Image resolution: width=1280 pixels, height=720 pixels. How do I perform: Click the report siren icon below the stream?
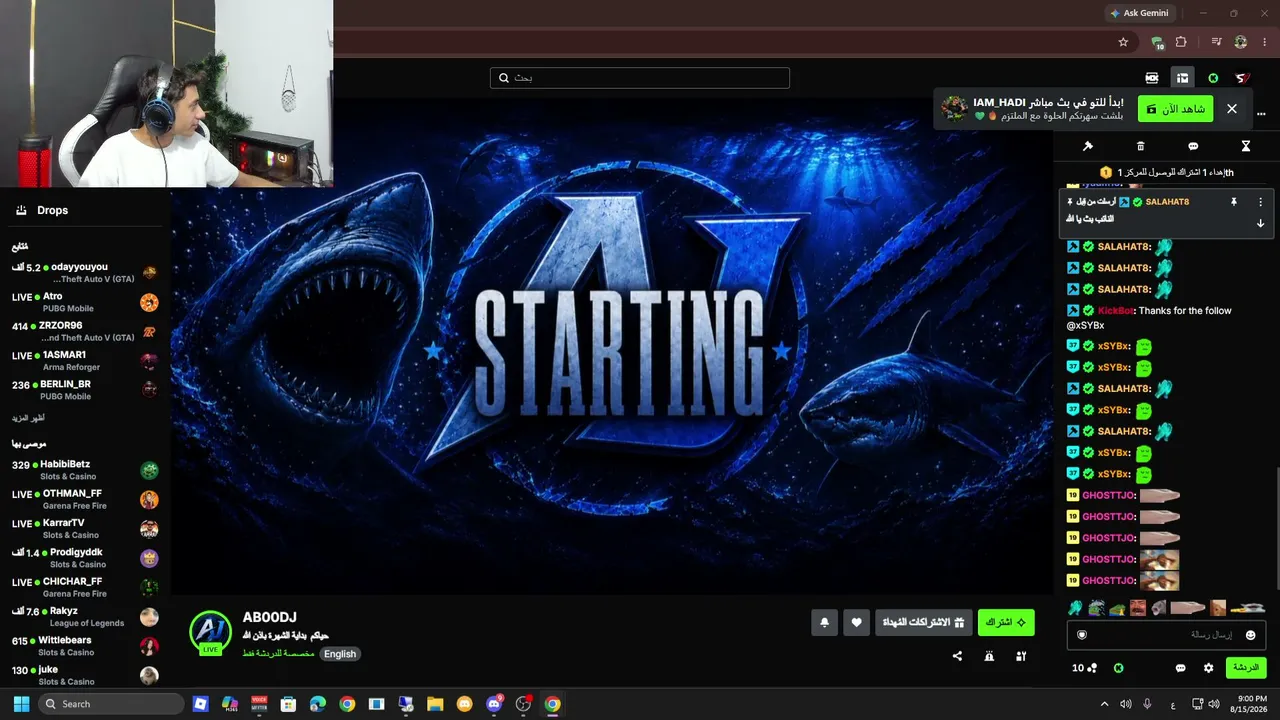(989, 656)
